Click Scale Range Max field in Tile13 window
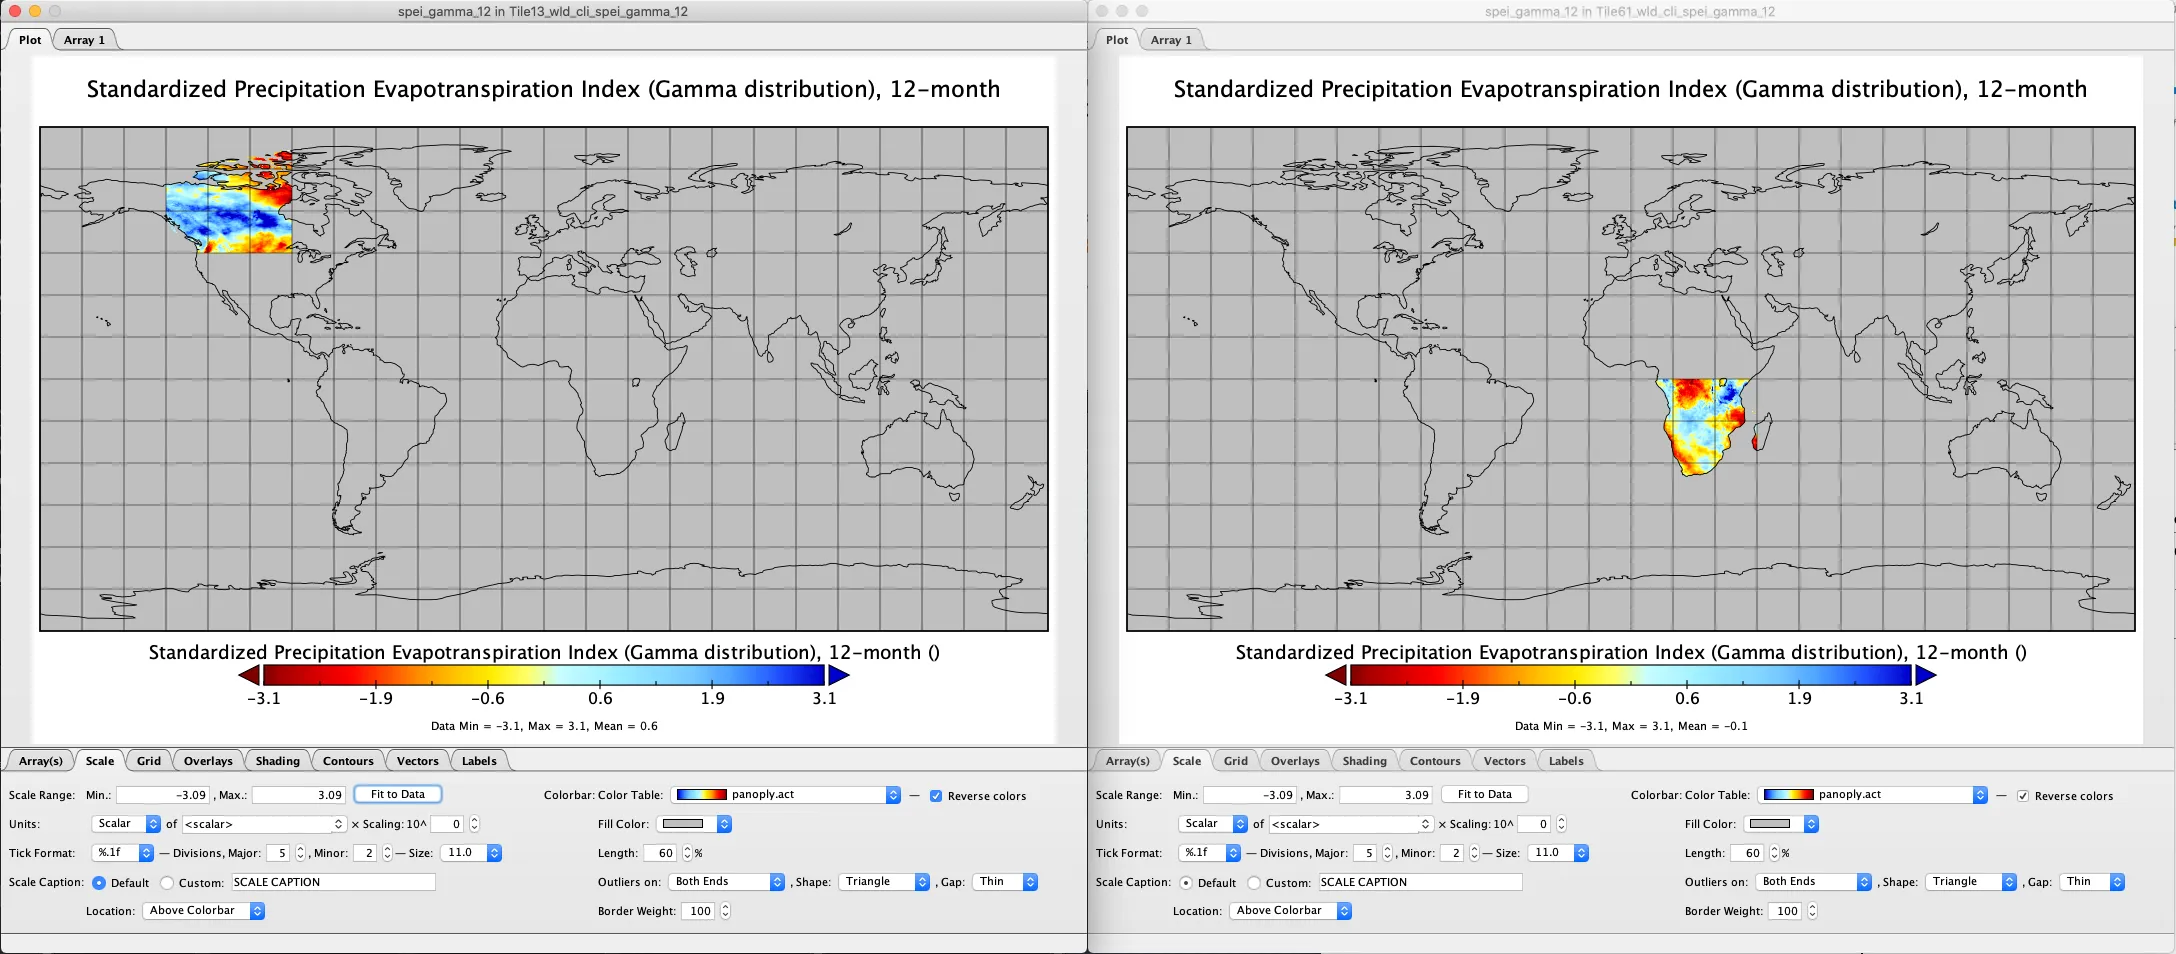The height and width of the screenshot is (954, 2176). [x=298, y=795]
